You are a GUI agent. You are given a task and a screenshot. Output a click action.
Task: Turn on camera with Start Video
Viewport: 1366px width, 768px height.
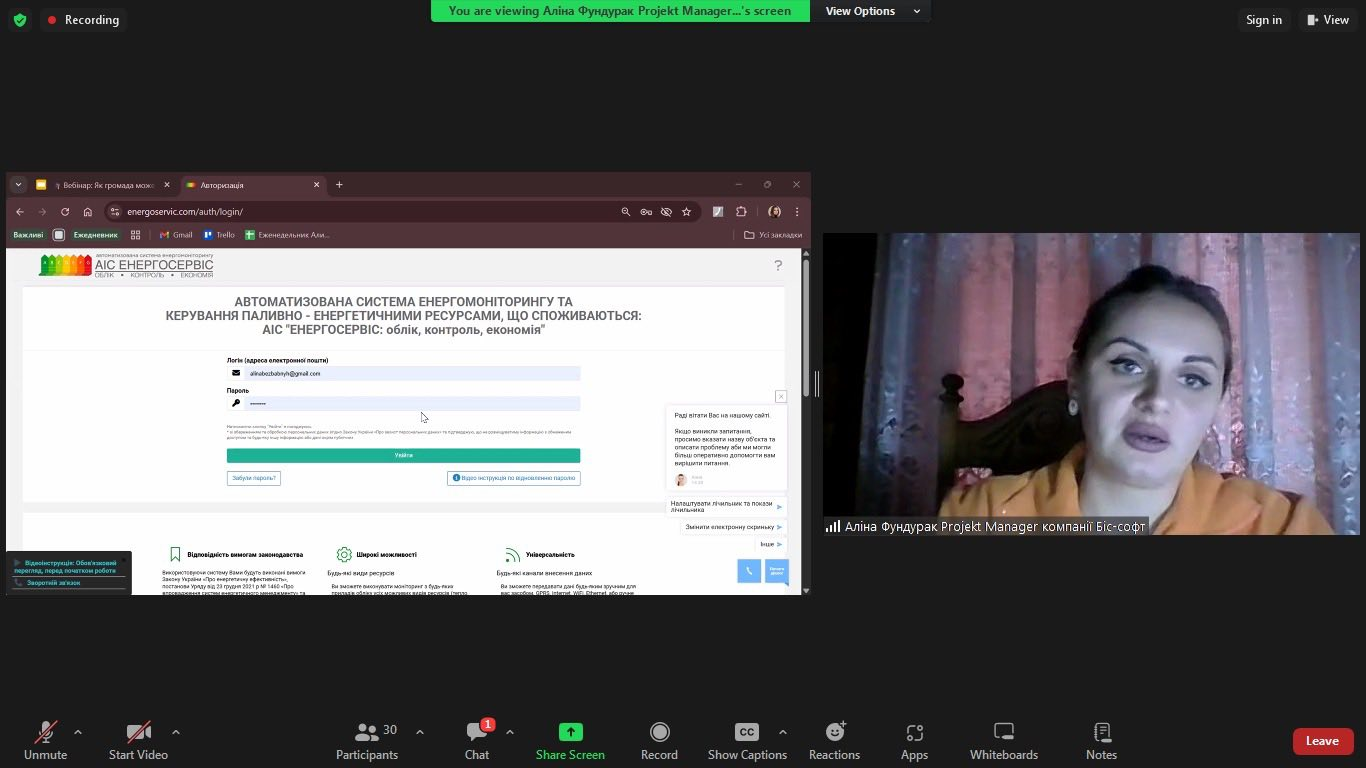pos(138,741)
